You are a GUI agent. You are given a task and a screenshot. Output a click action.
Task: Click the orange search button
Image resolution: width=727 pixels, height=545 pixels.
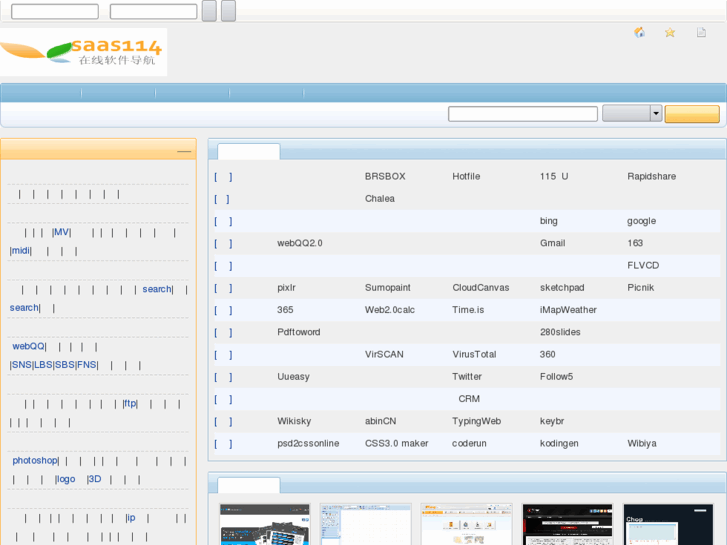pos(692,114)
